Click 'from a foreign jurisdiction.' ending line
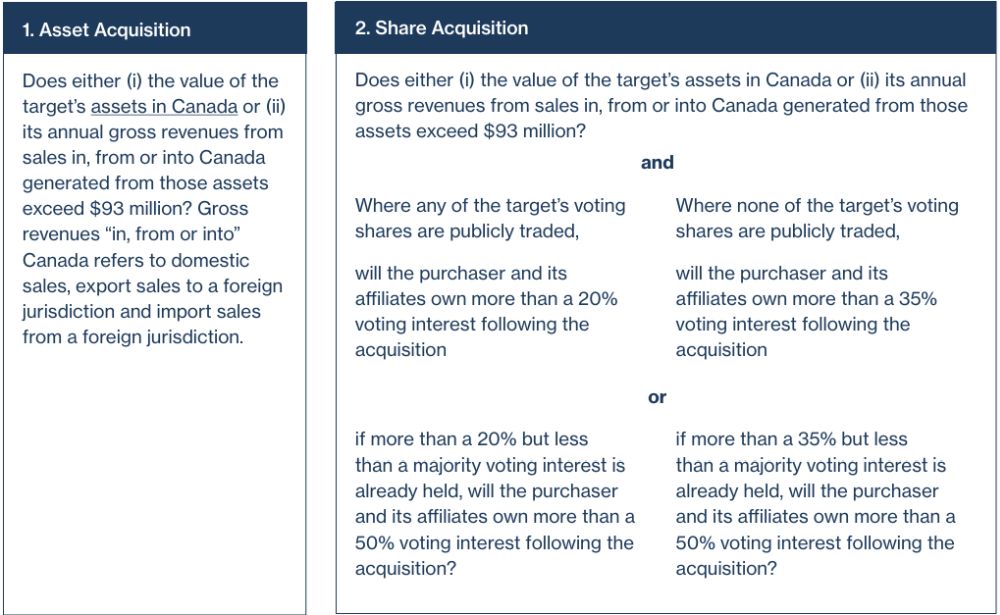Image resolution: width=1000 pixels, height=615 pixels. (x=133, y=337)
